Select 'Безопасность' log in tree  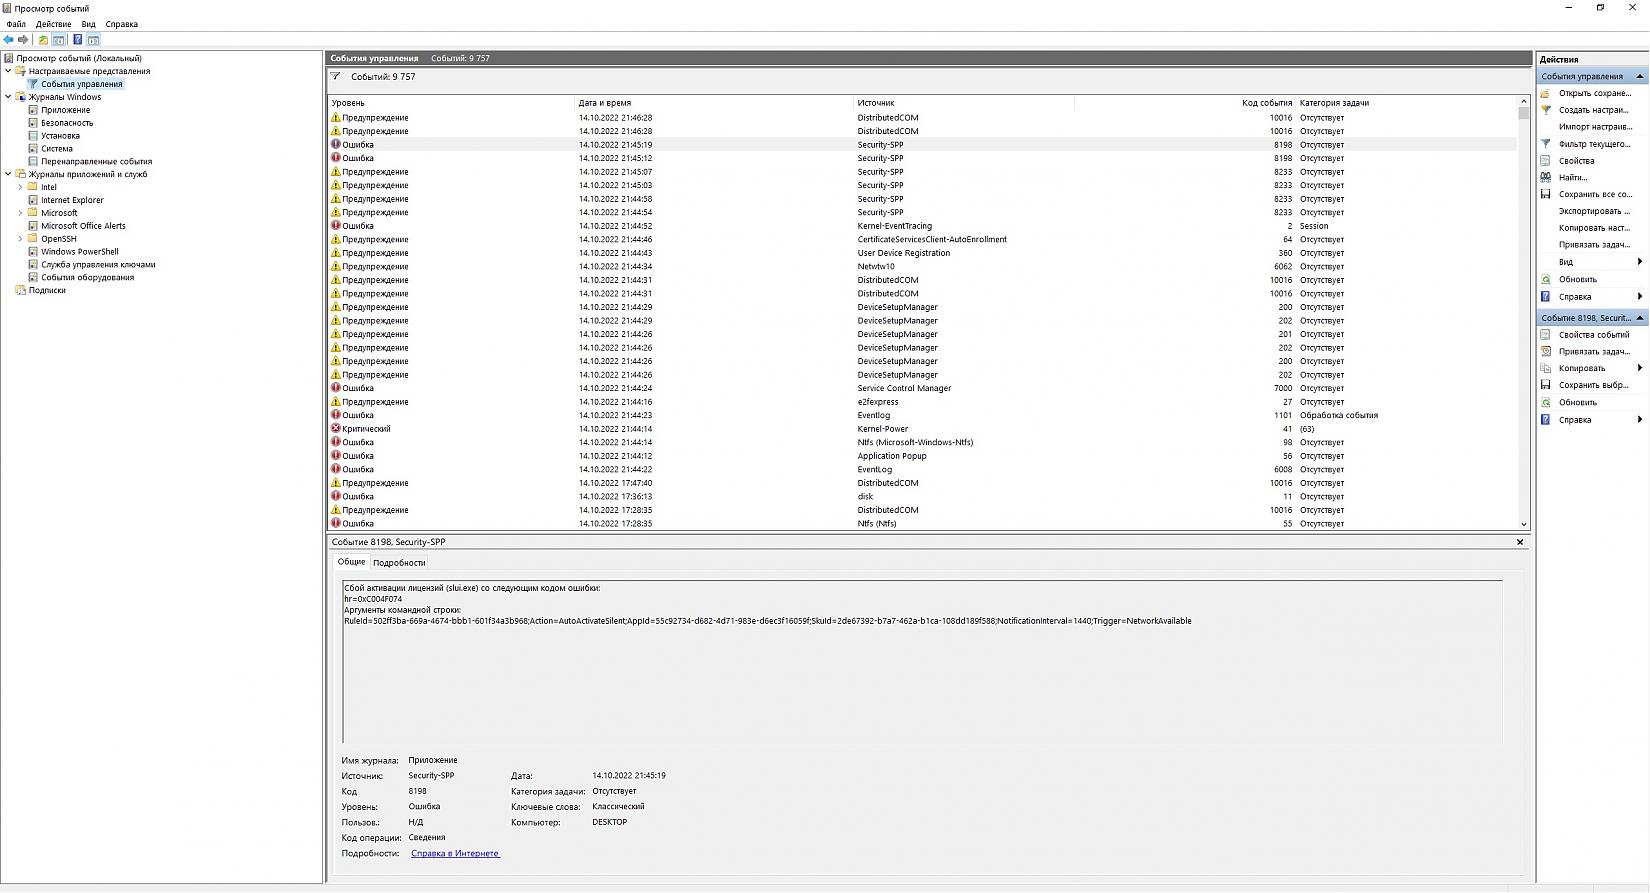point(66,123)
